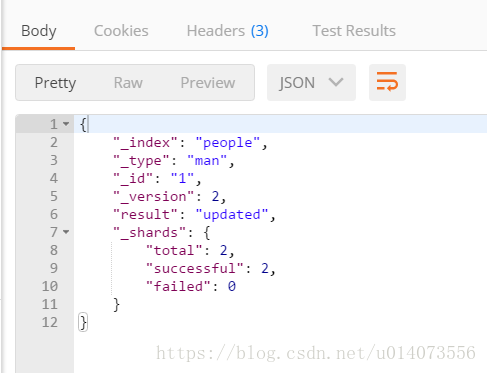Click the "_shards" key text
487x373 pixels.
[x=149, y=233]
